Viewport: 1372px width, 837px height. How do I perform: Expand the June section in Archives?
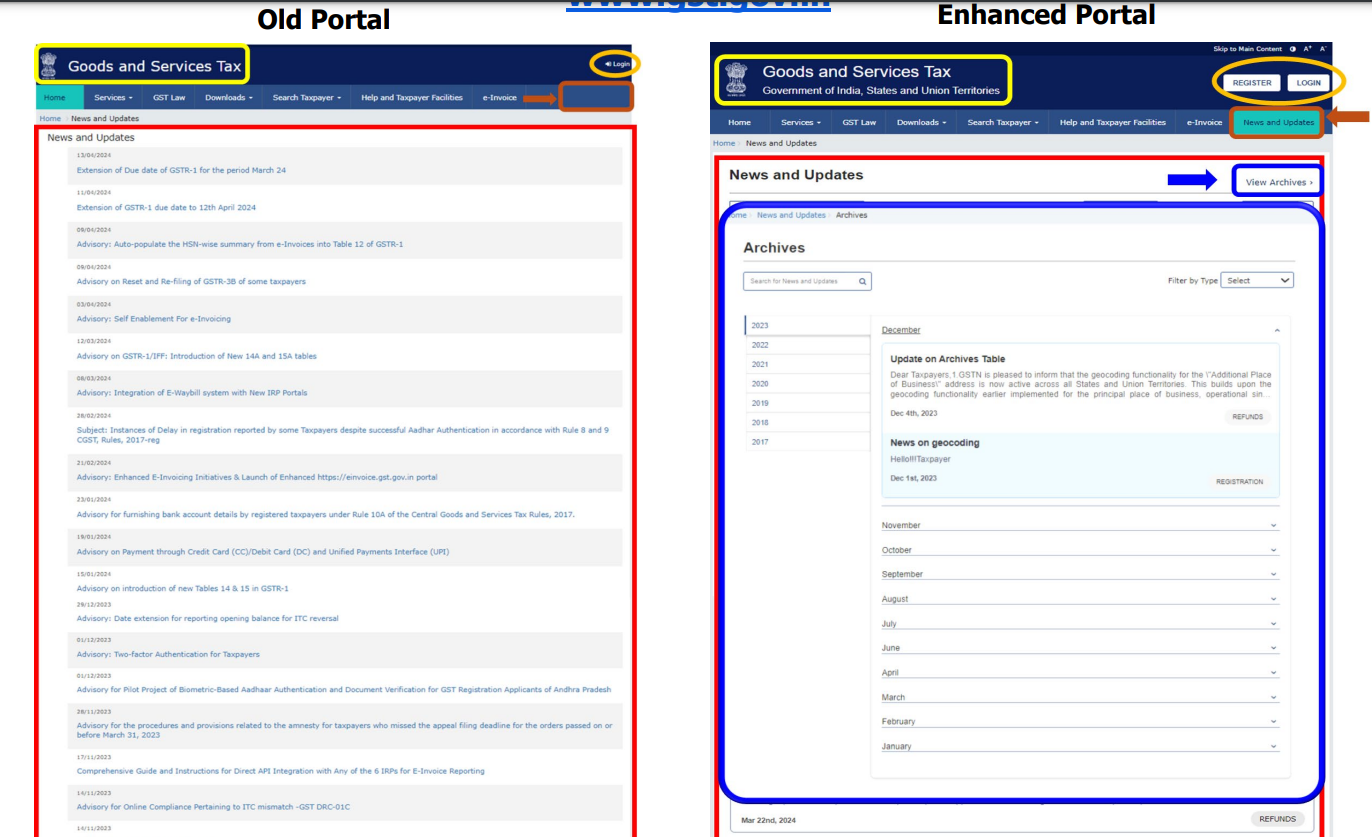1080,648
